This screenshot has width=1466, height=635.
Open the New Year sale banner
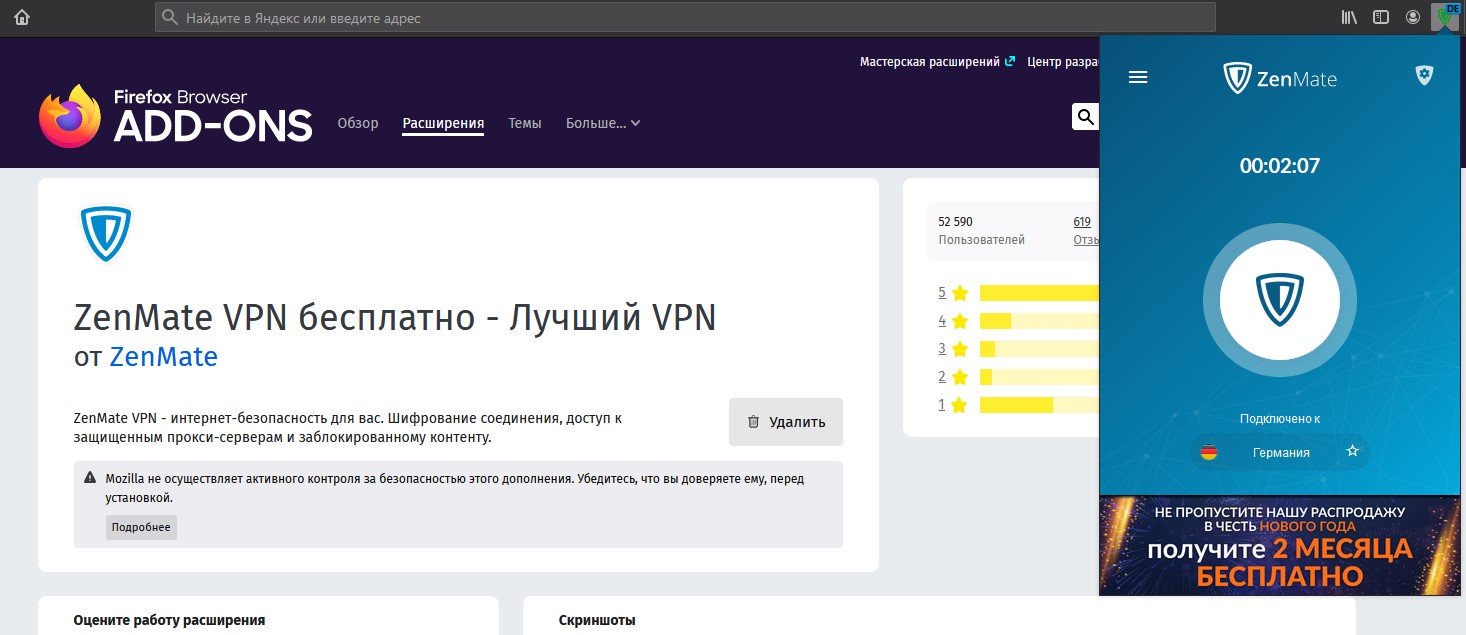click(1280, 545)
